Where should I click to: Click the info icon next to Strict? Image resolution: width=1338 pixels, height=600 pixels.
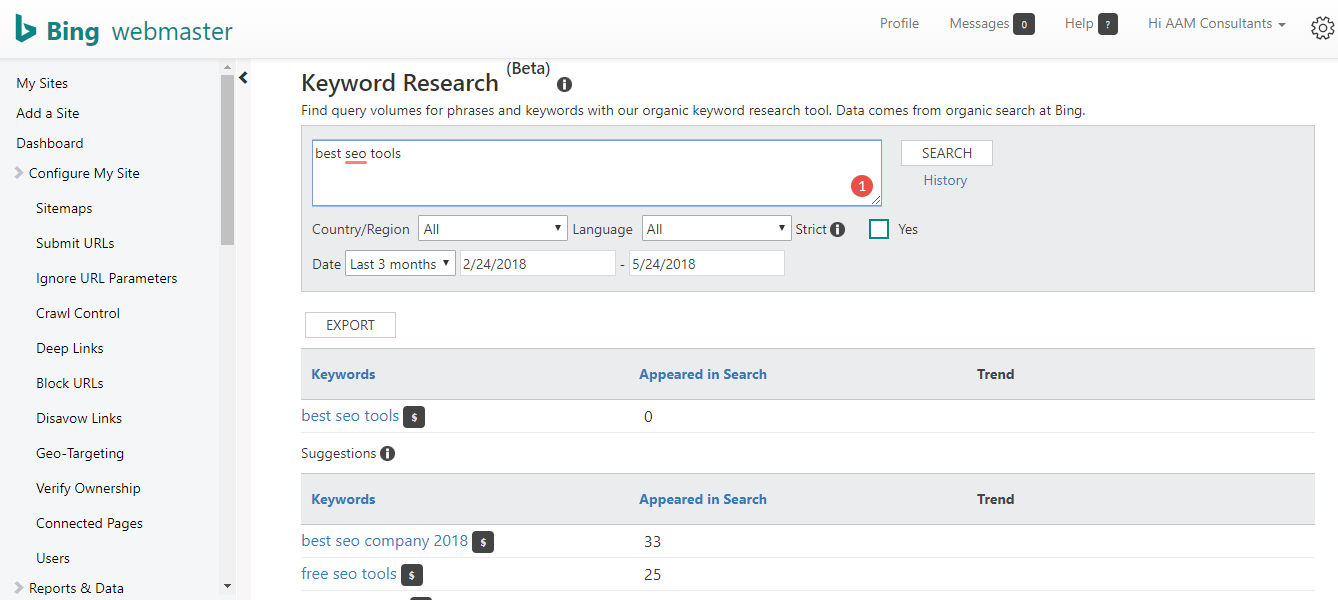click(x=837, y=229)
